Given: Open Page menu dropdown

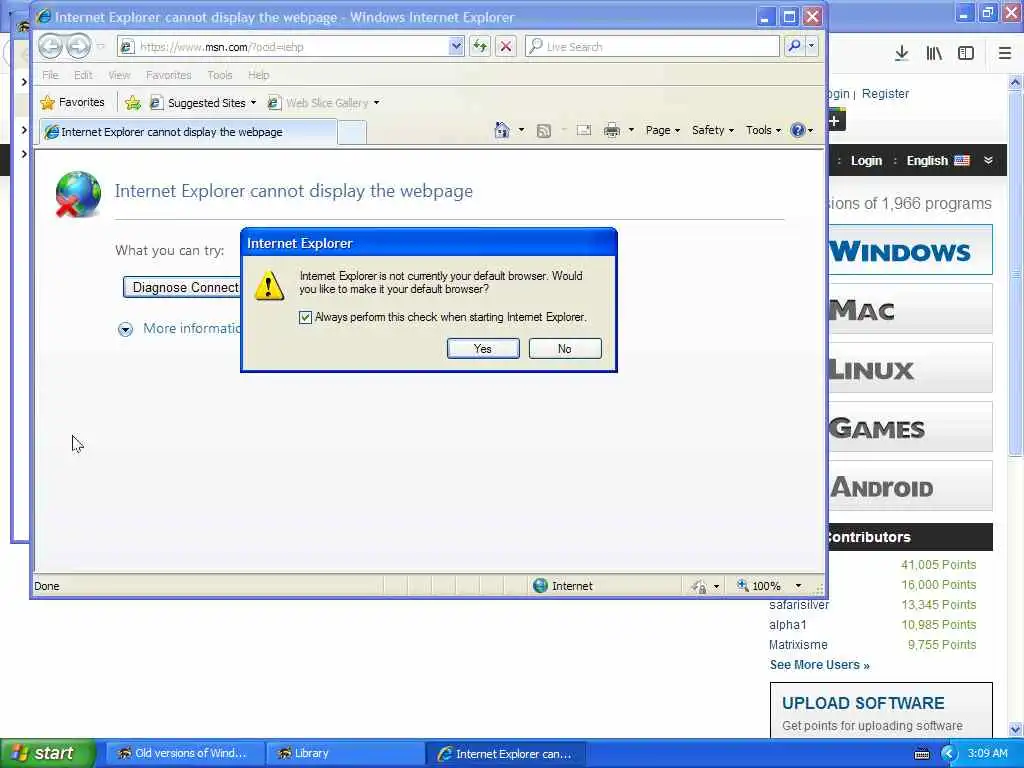Looking at the screenshot, I should pos(663,130).
